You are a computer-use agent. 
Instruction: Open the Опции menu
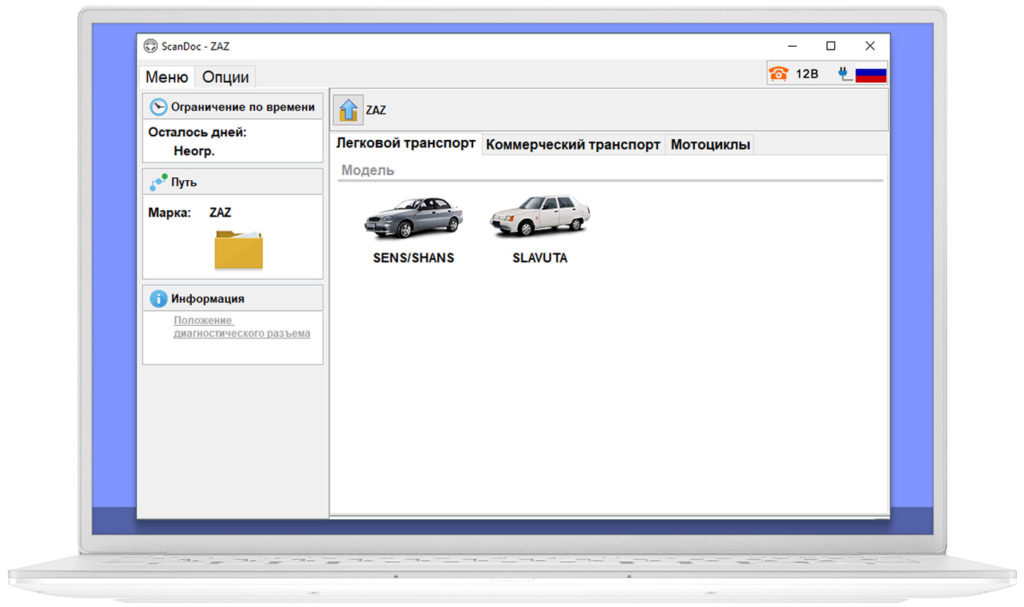[x=225, y=77]
